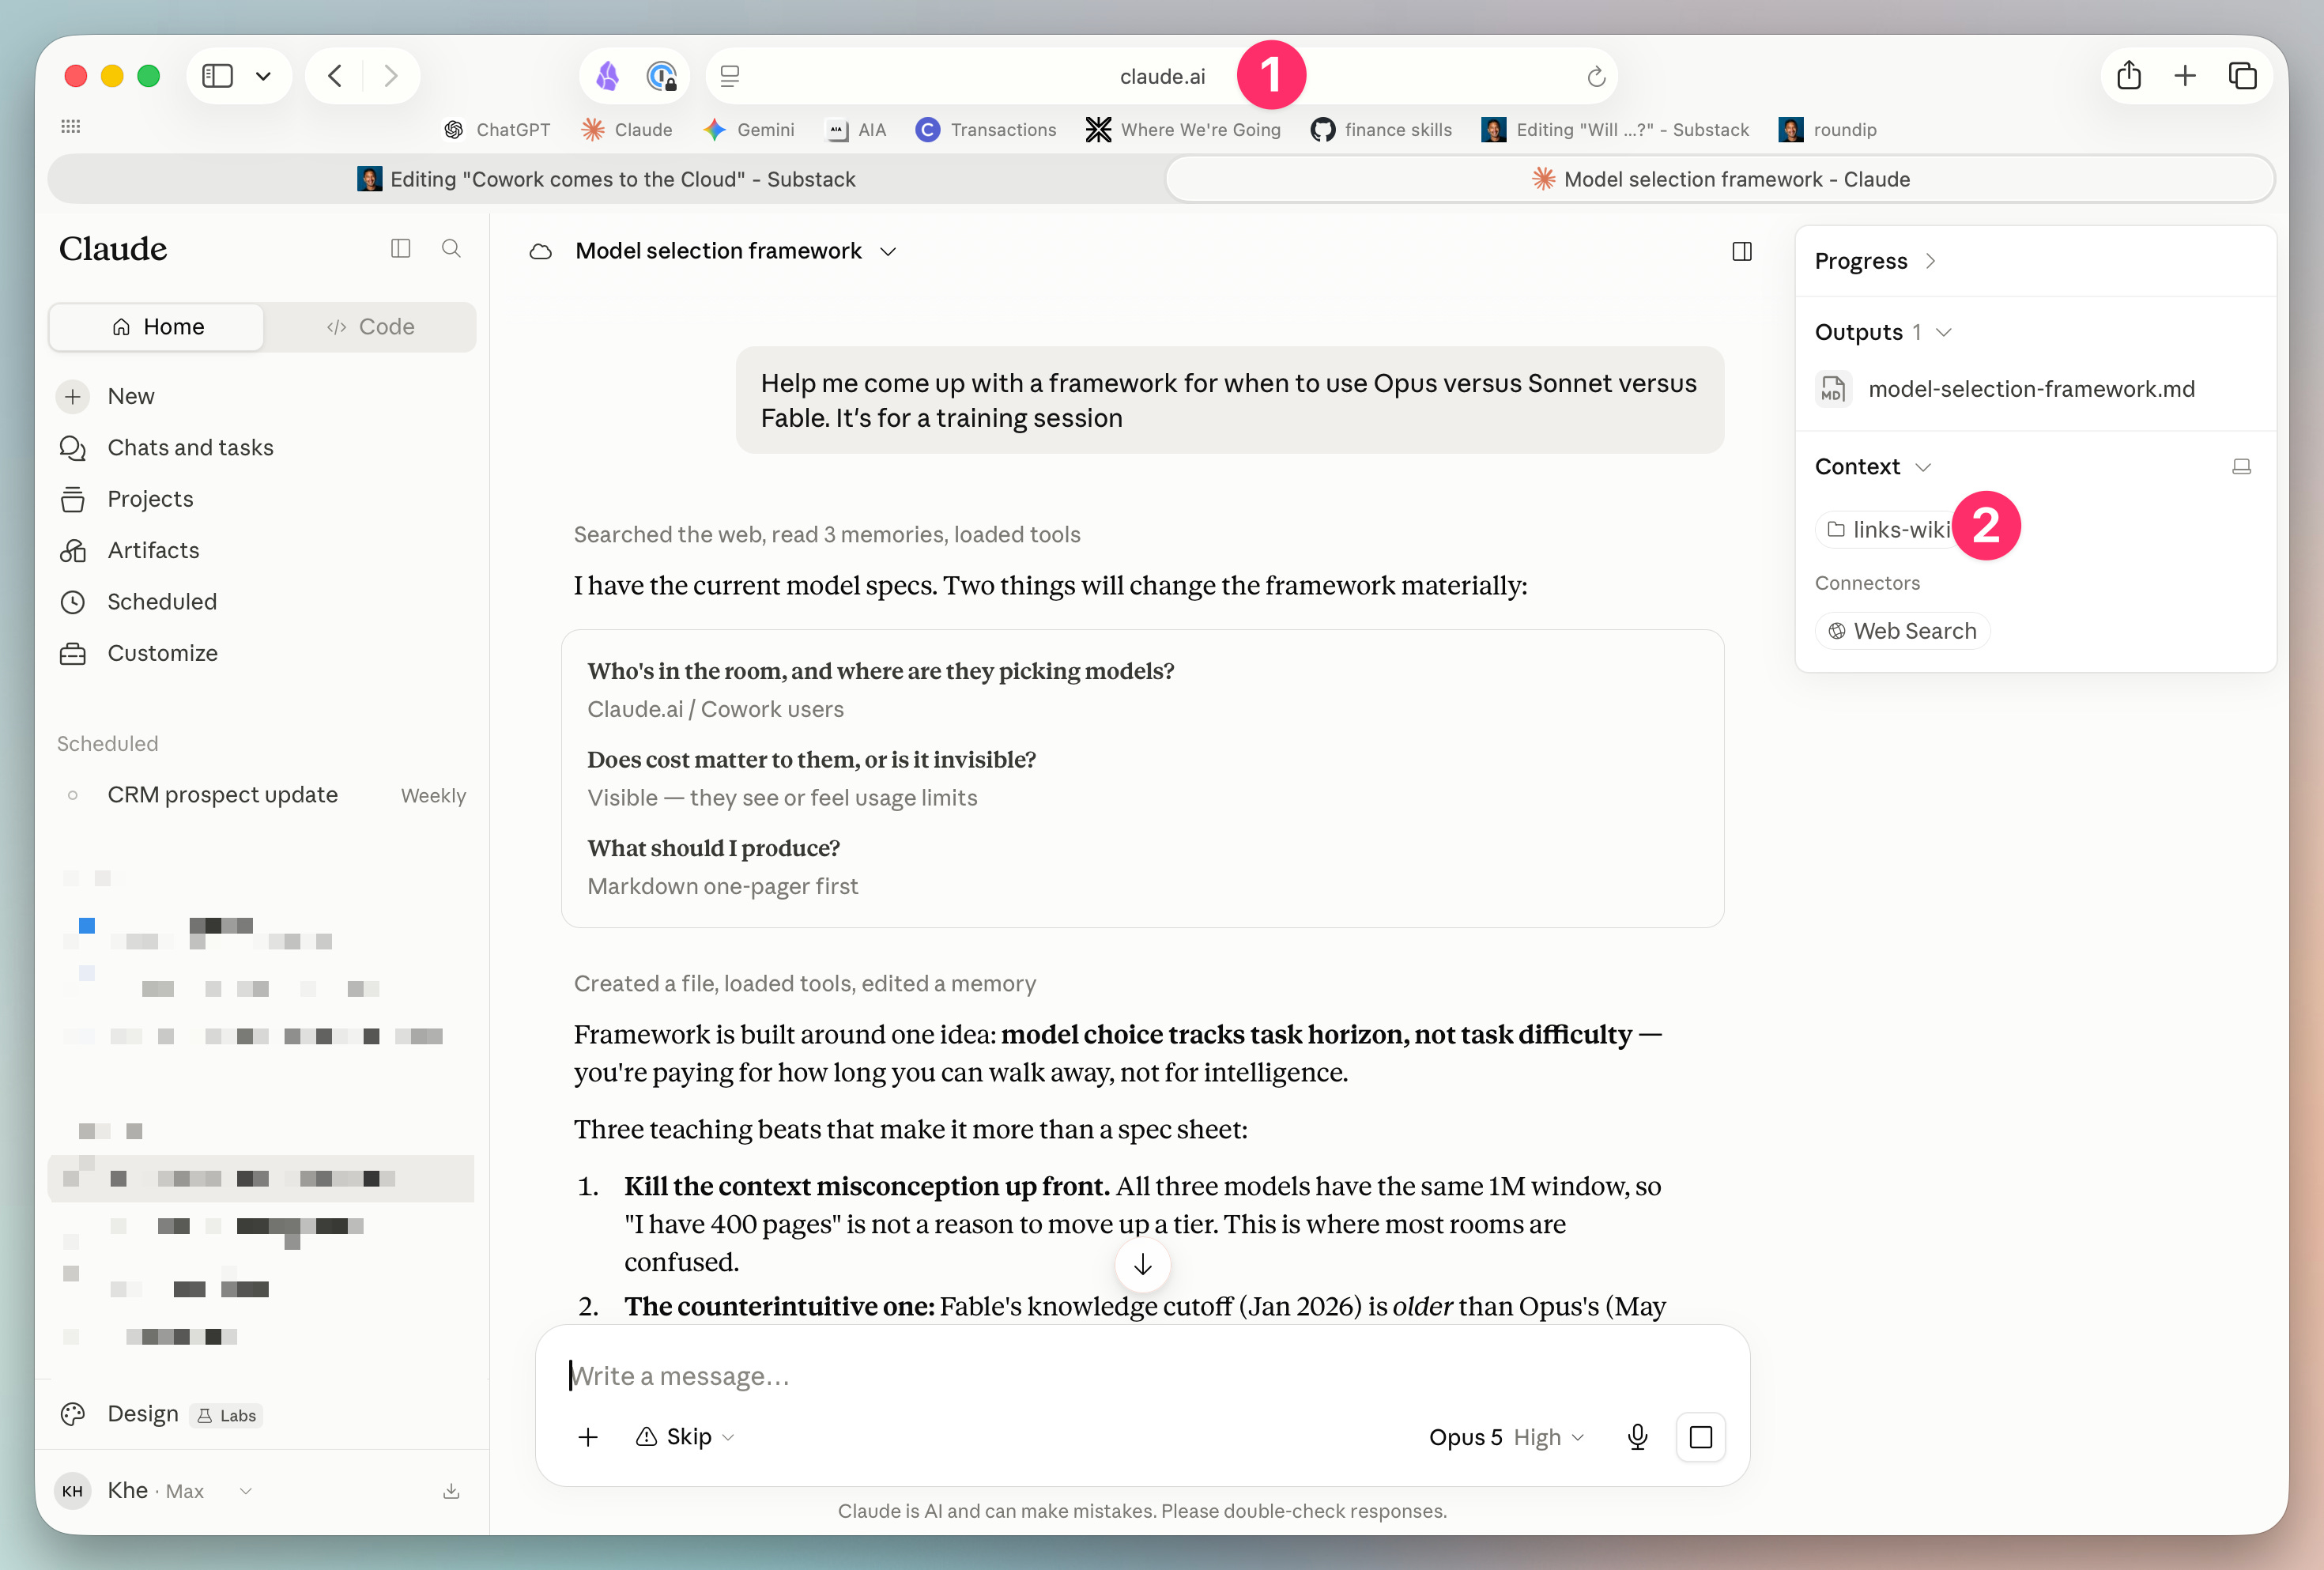This screenshot has width=2324, height=1570.
Task: Click the Scheduled section heading above CRM prospect update
Action: [107, 744]
